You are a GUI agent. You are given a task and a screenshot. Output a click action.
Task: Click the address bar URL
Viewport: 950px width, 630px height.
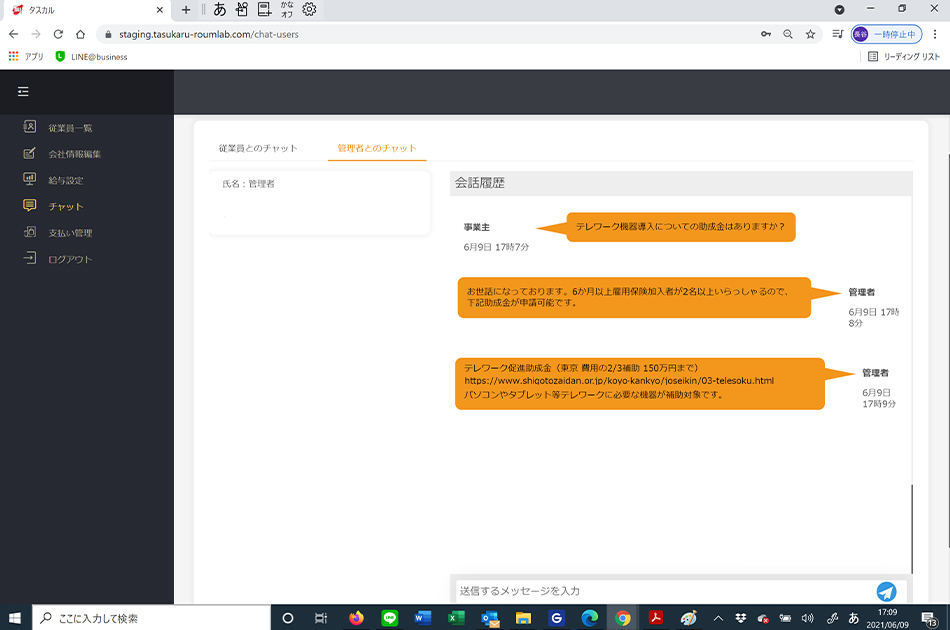209,35
